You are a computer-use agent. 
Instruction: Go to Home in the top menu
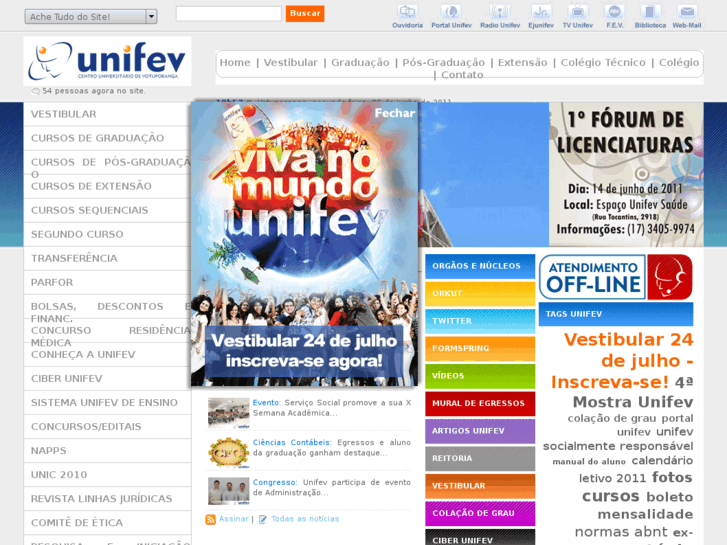[x=235, y=63]
